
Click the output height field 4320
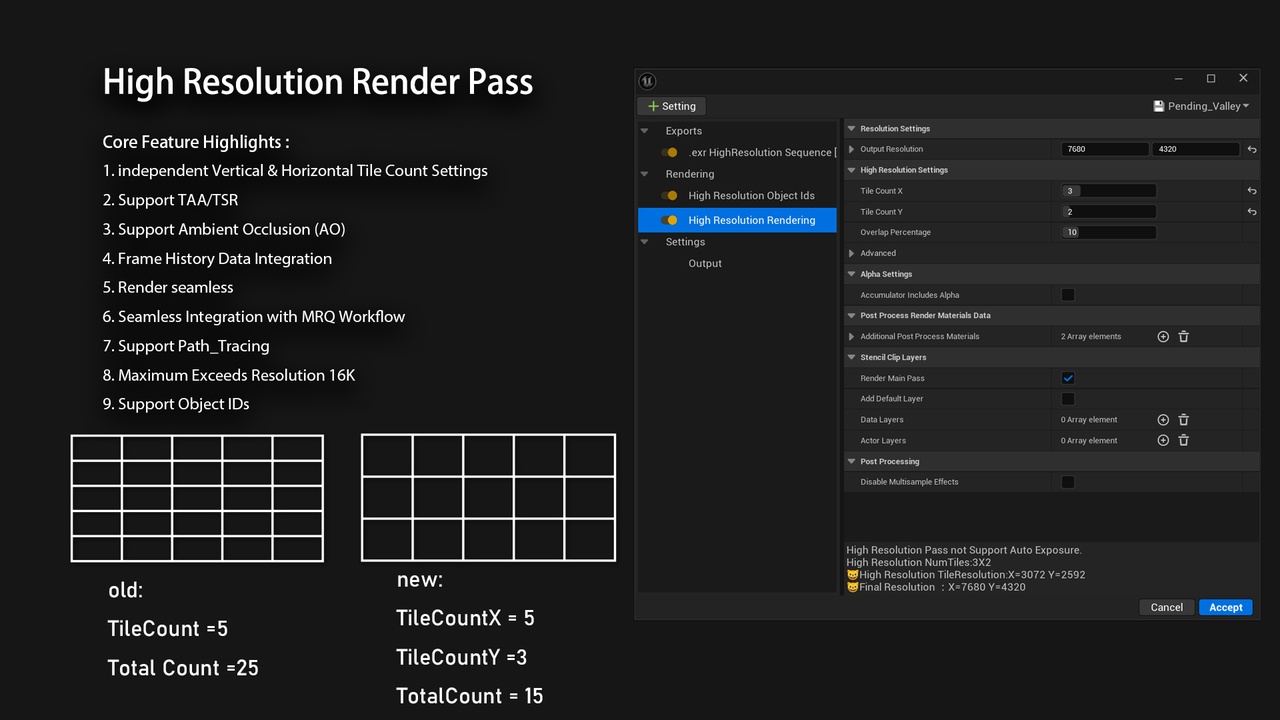point(1196,149)
